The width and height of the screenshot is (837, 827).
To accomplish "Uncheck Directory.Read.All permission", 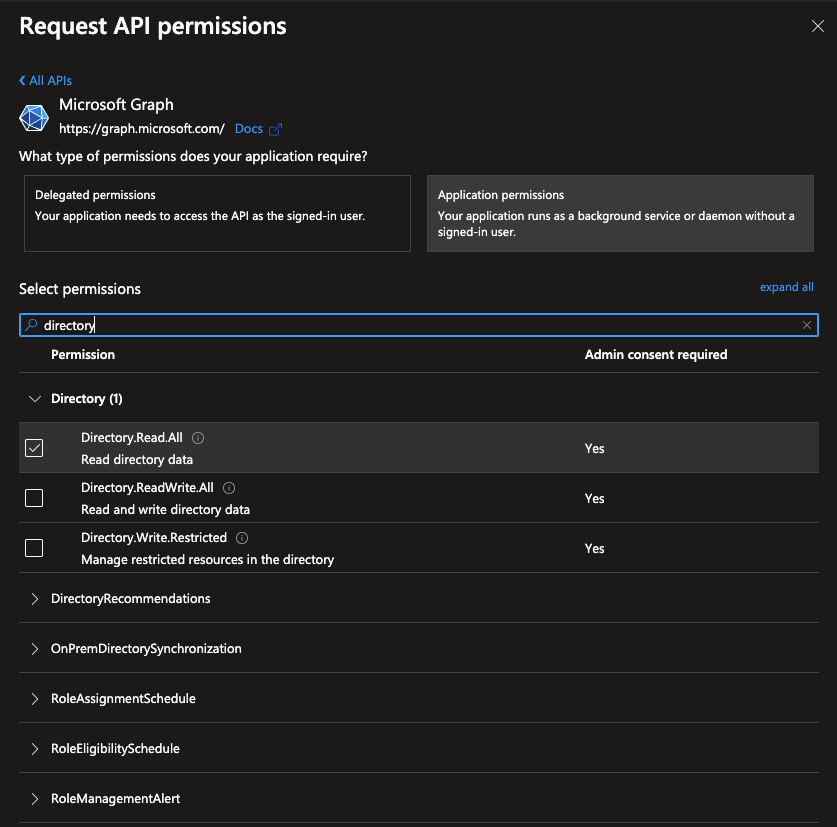I will click(34, 448).
